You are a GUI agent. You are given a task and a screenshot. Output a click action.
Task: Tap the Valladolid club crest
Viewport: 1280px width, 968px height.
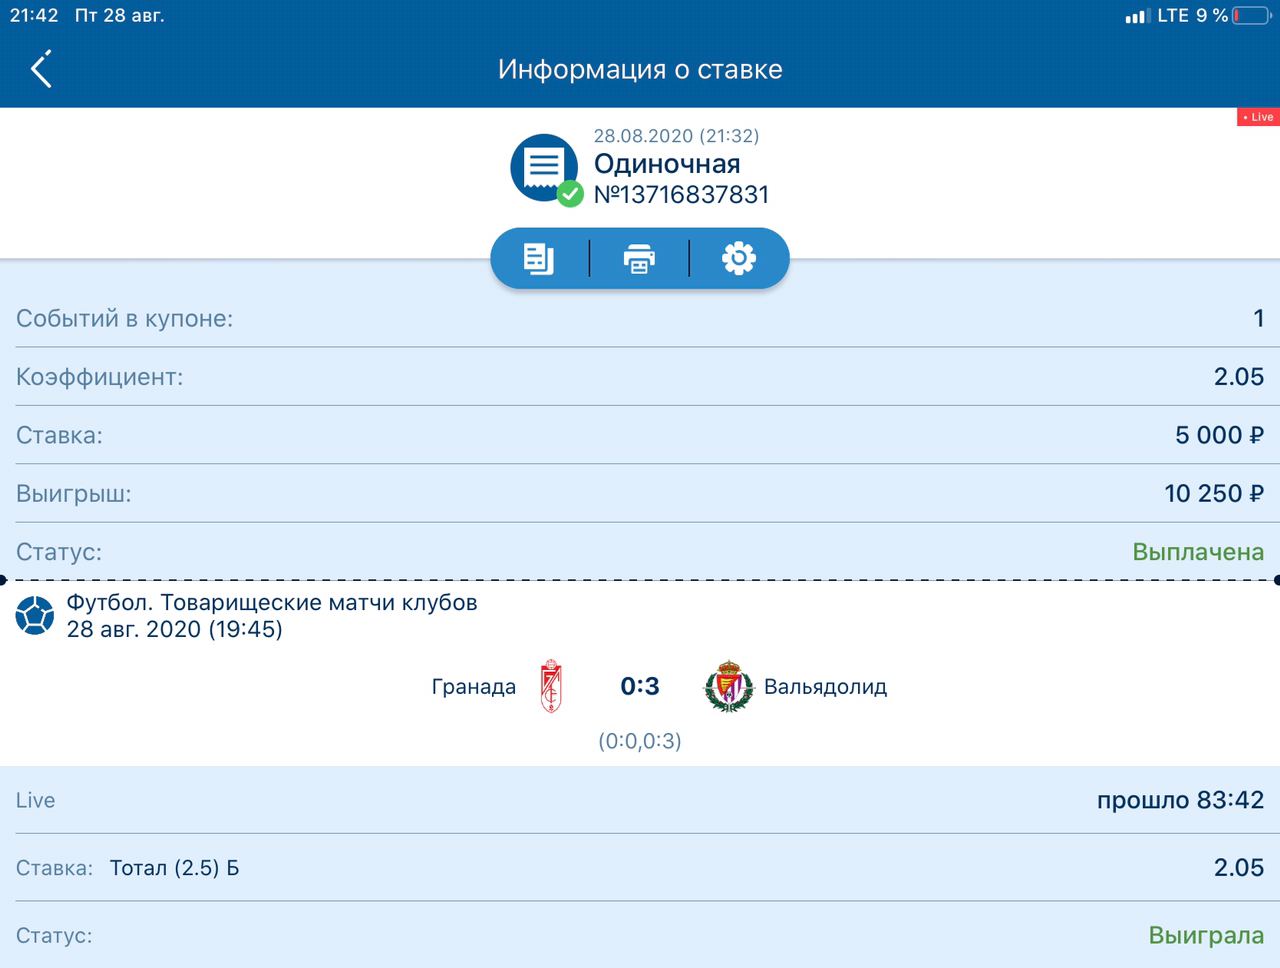coord(729,686)
